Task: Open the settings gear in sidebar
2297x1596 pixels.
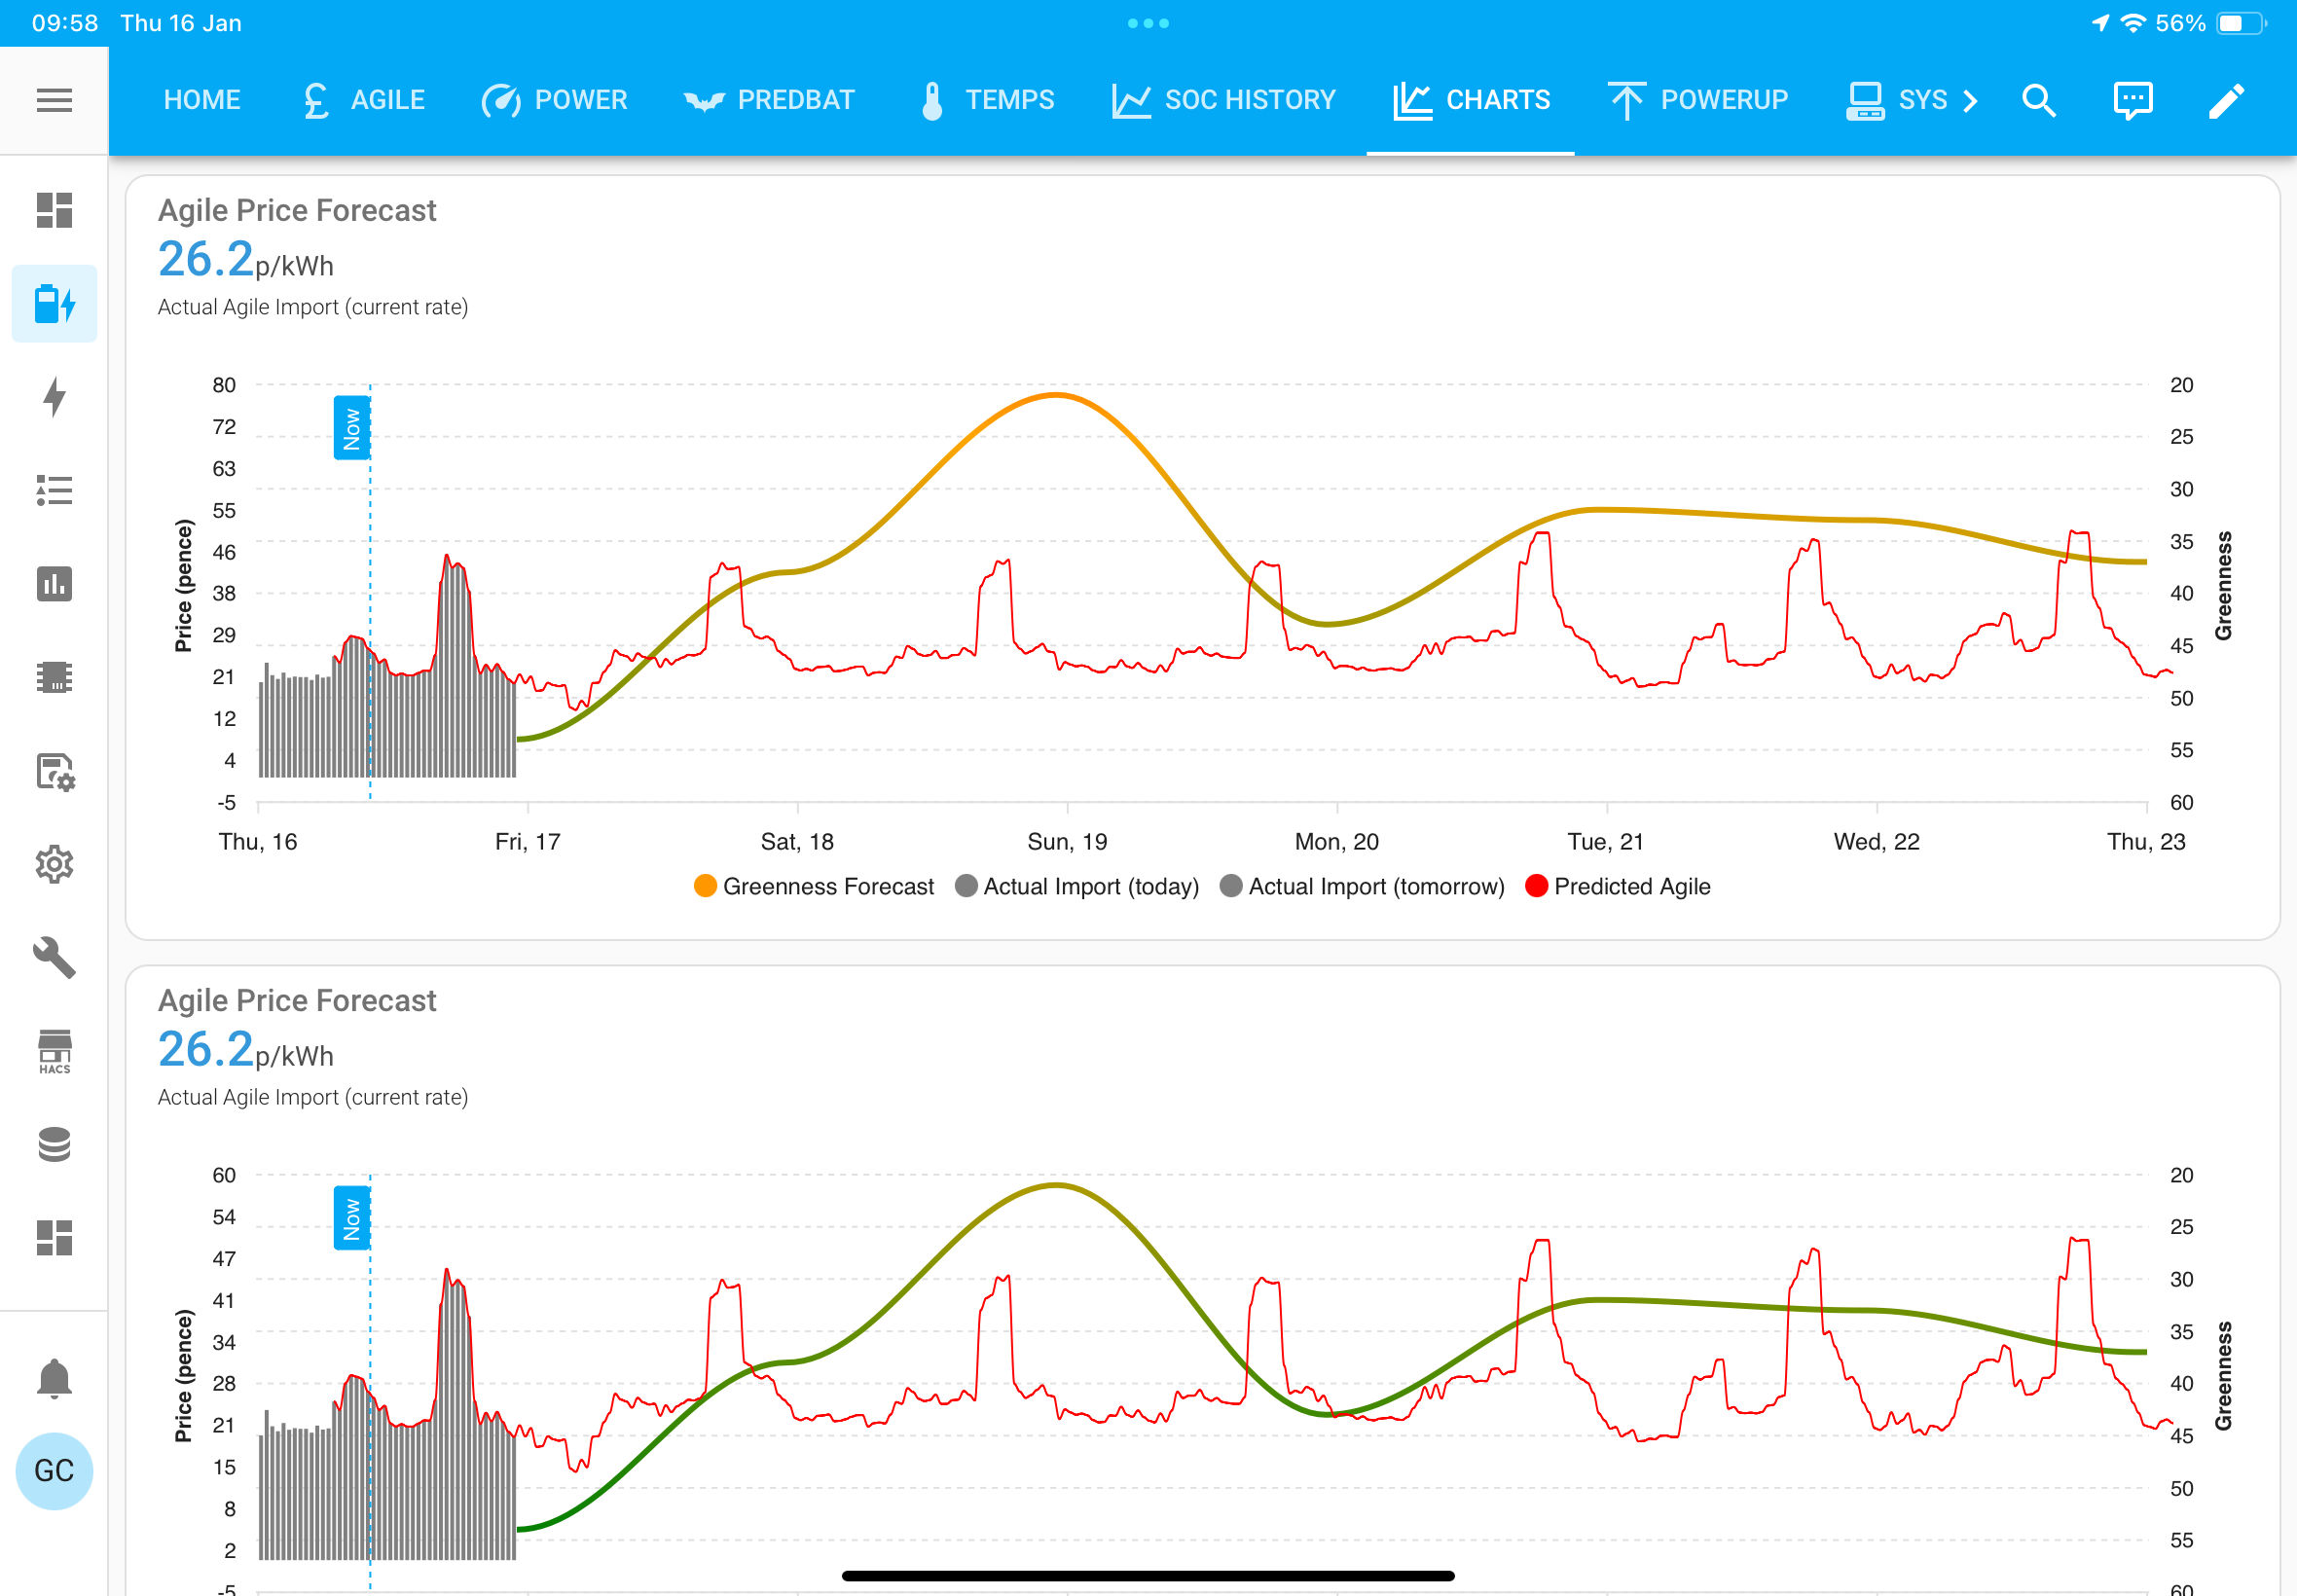Action: point(54,864)
